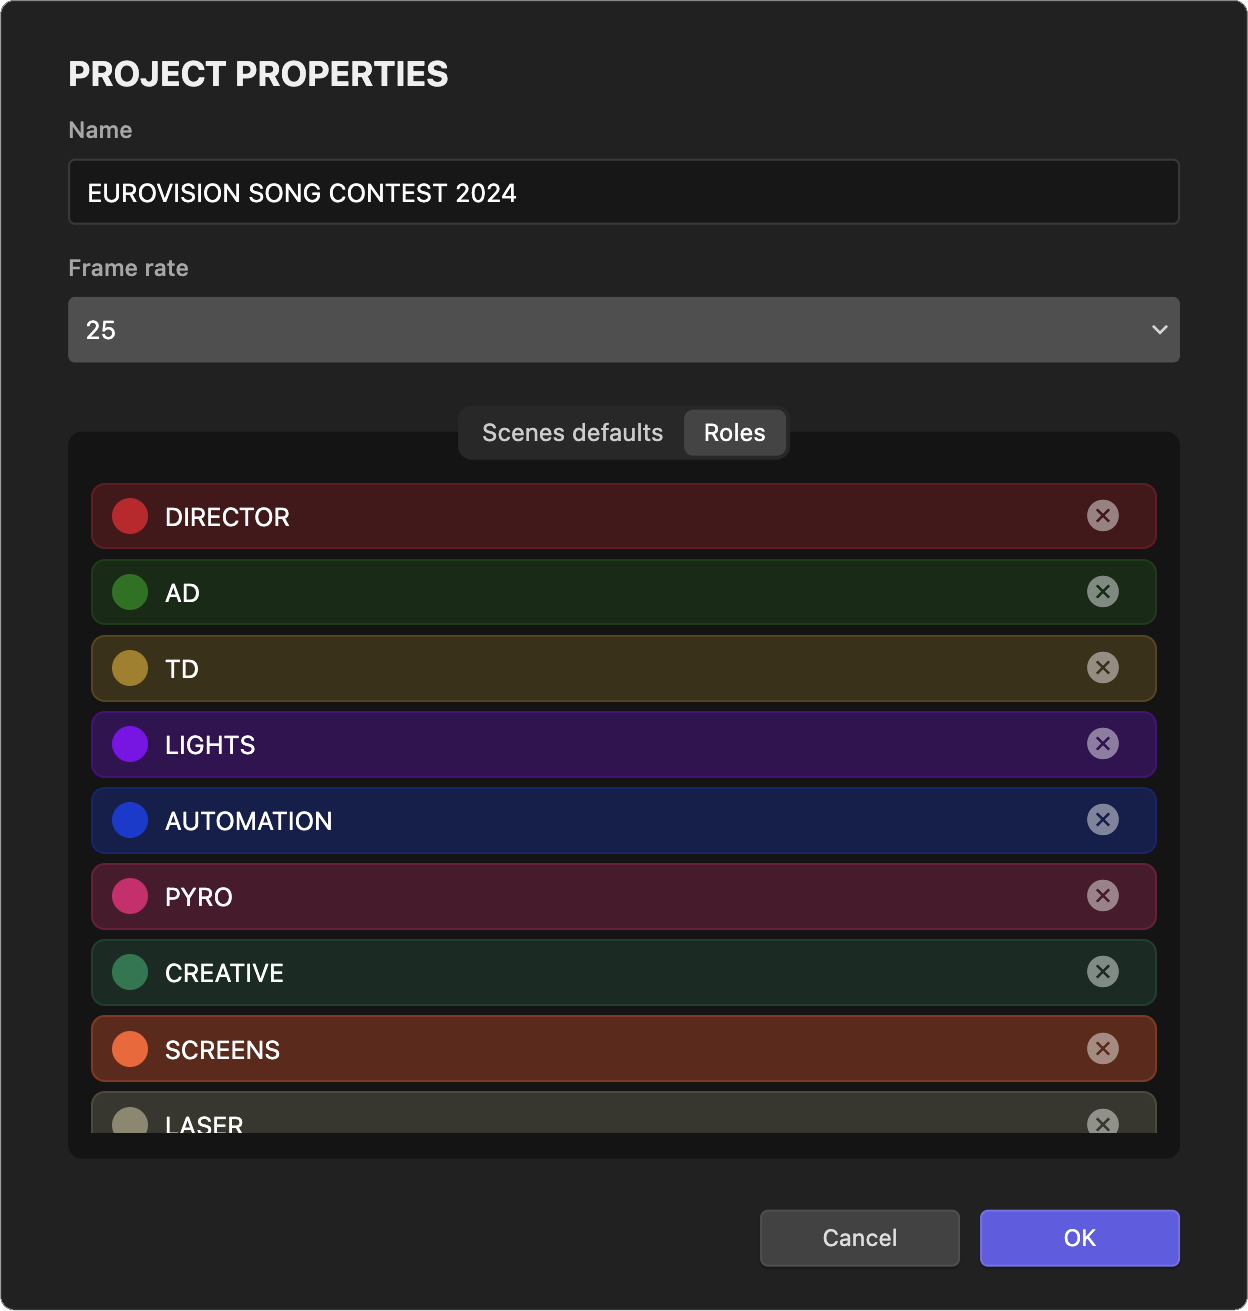Delete the AD role entry

point(1103,592)
